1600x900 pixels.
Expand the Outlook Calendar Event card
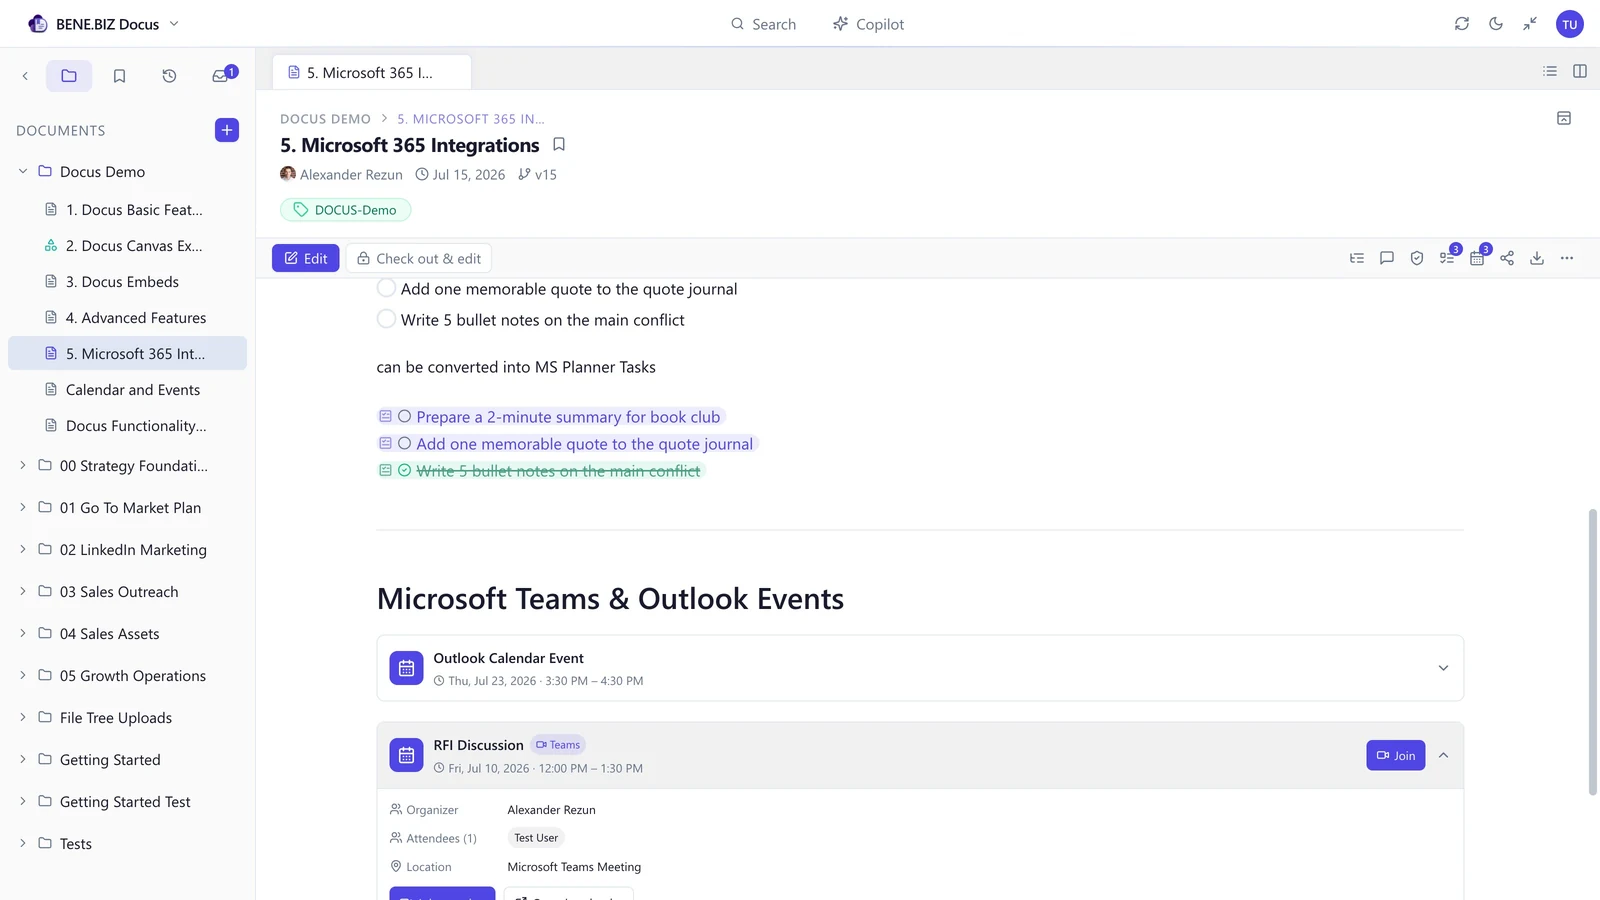(x=1443, y=668)
